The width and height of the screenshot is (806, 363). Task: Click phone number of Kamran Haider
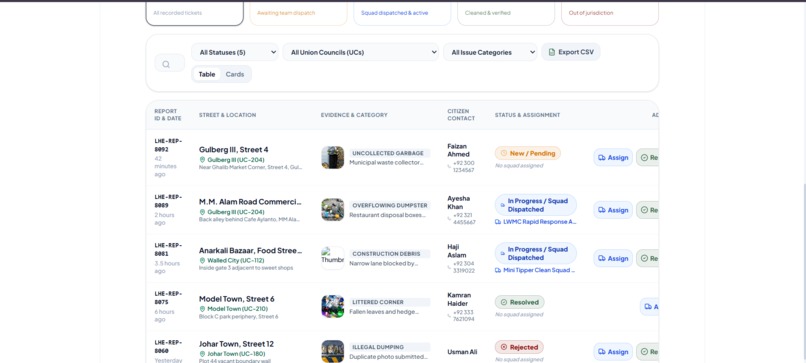[x=464, y=315]
